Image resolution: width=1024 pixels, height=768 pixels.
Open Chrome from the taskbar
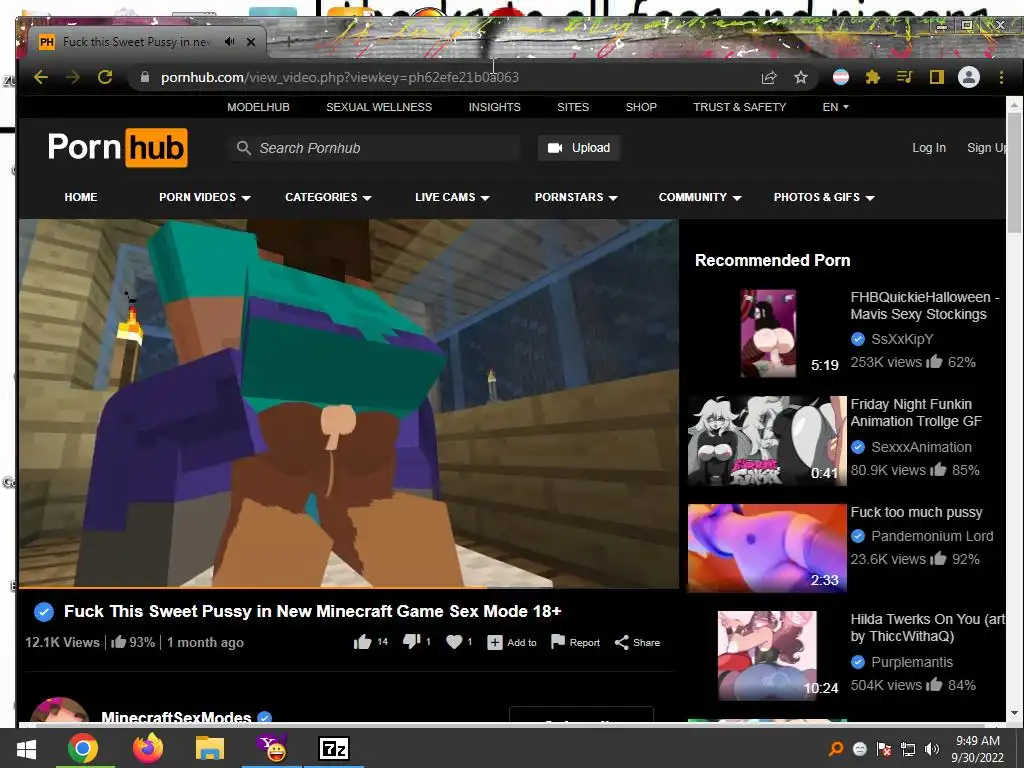[83, 748]
